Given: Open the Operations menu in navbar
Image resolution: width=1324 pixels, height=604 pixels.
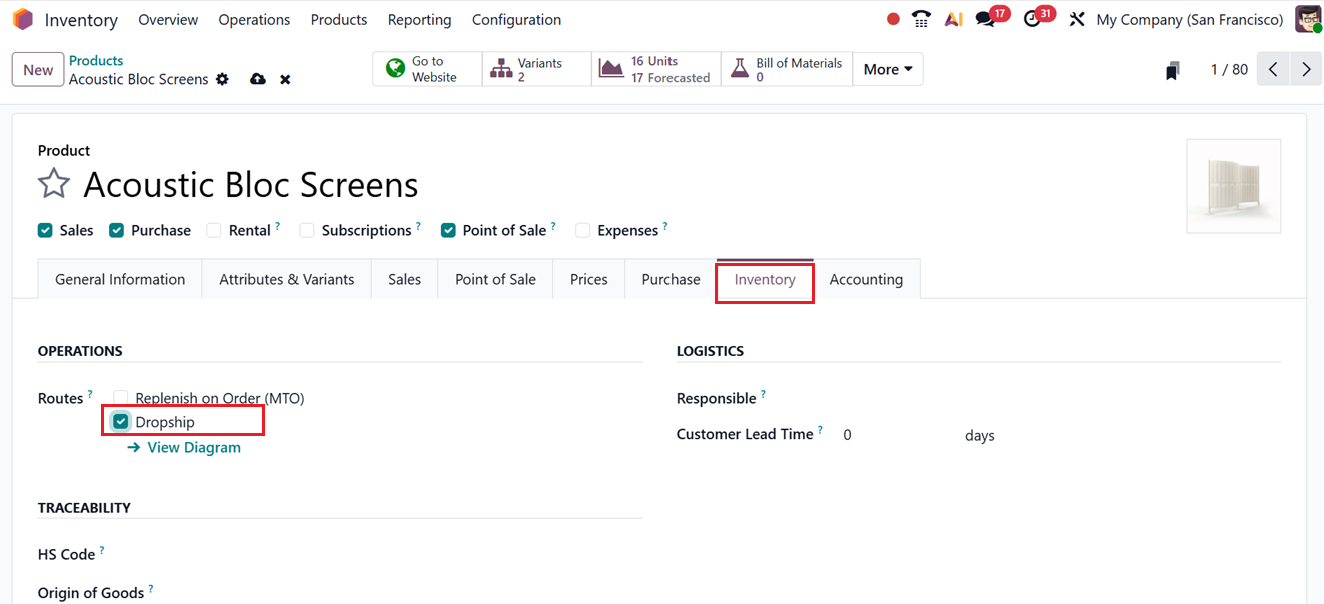Looking at the screenshot, I should 254,19.
